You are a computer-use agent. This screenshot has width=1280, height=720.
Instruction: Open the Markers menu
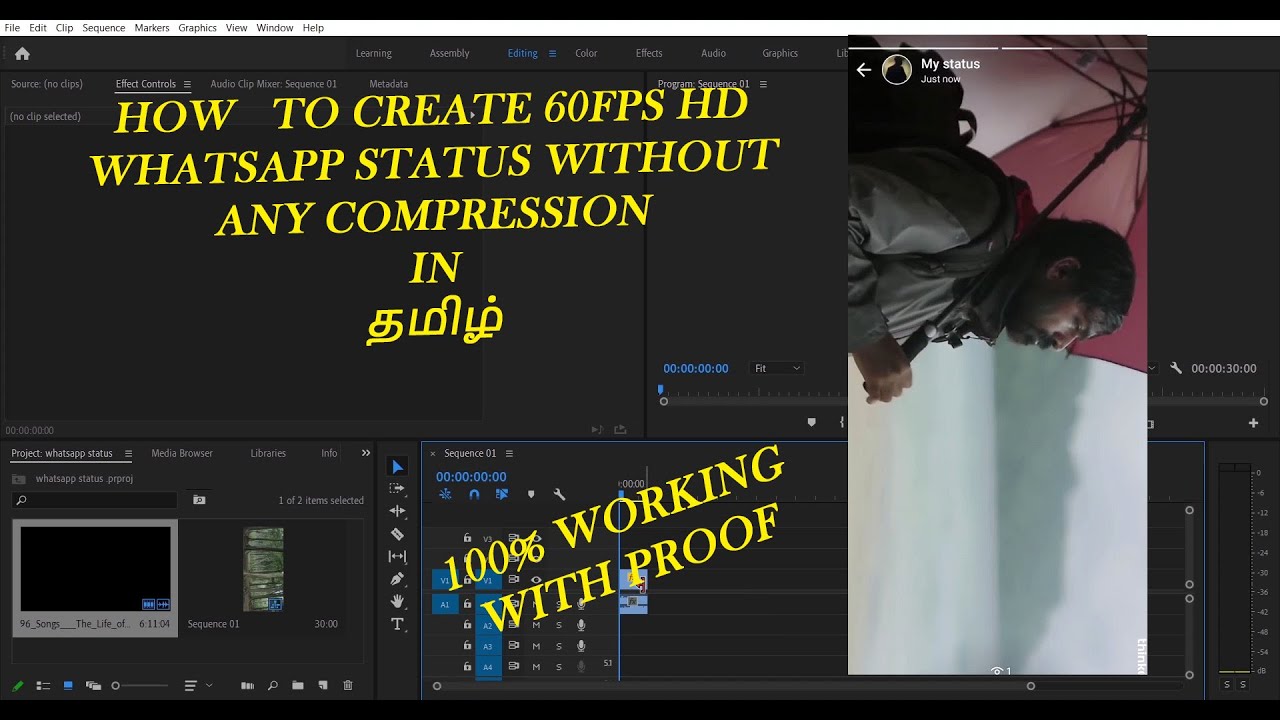tap(152, 28)
